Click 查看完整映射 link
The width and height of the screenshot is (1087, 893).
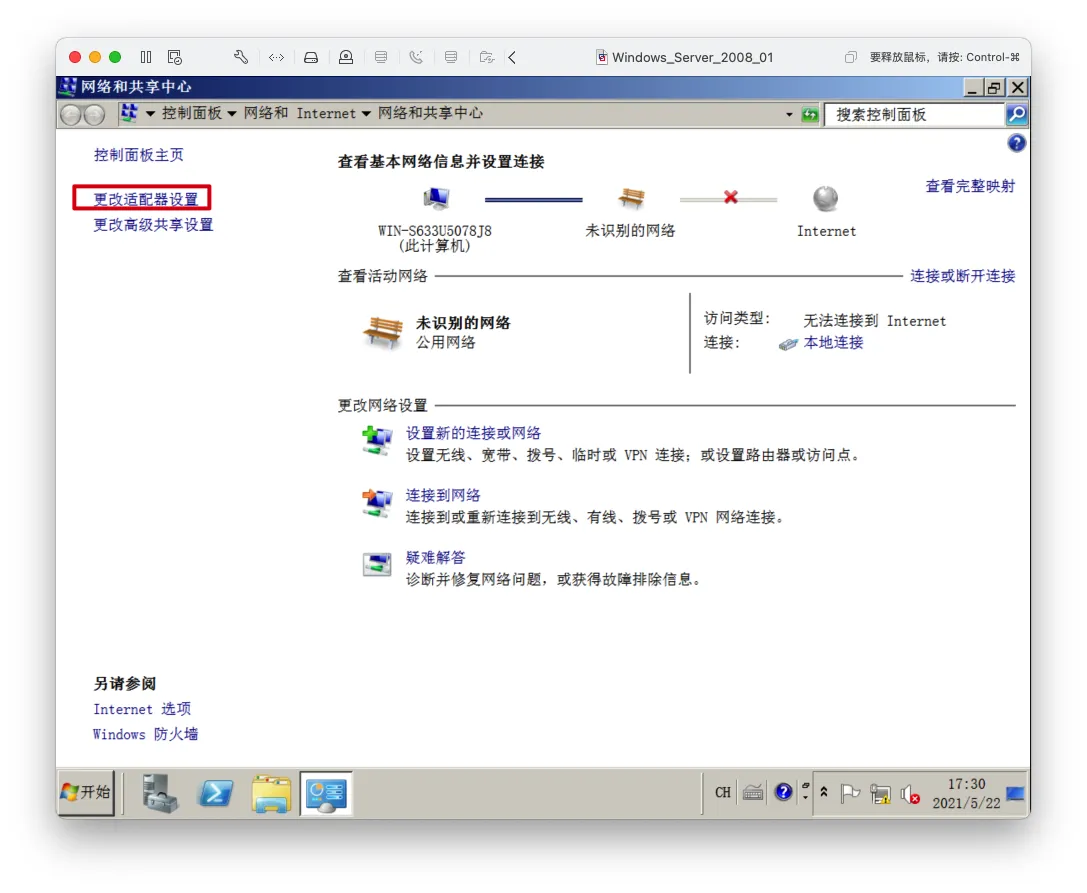pos(971,186)
